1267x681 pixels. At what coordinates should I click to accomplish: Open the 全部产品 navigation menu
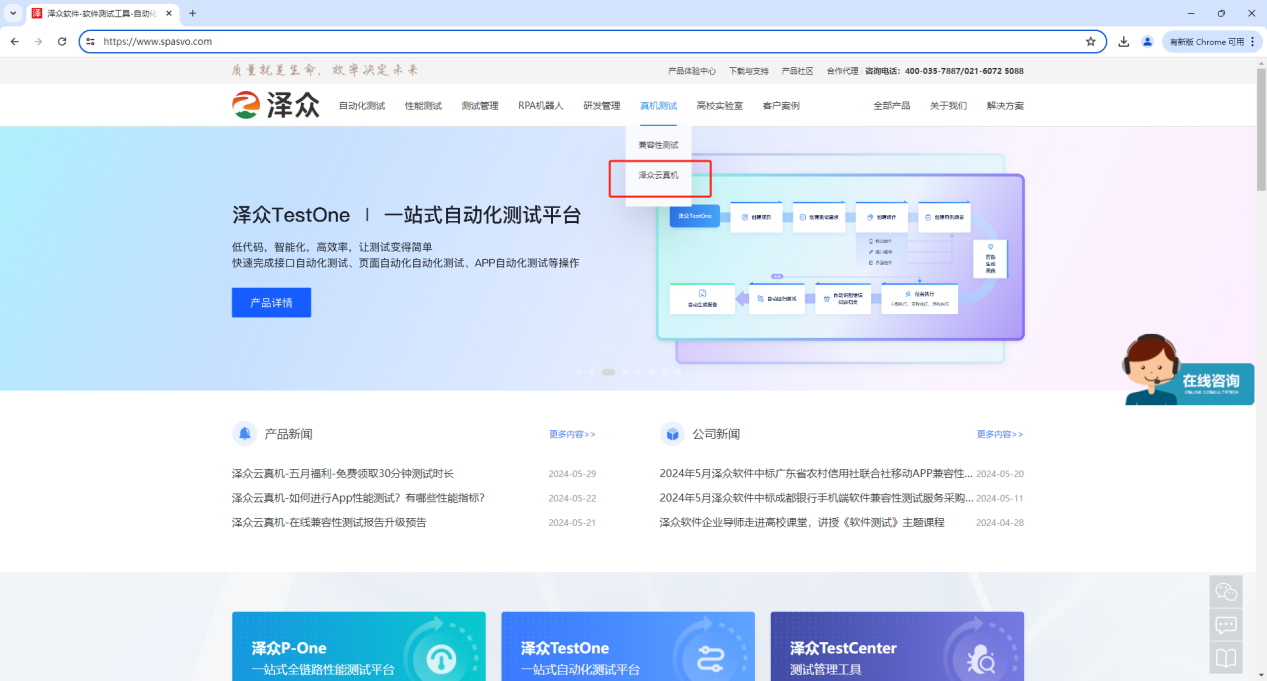tap(891, 106)
